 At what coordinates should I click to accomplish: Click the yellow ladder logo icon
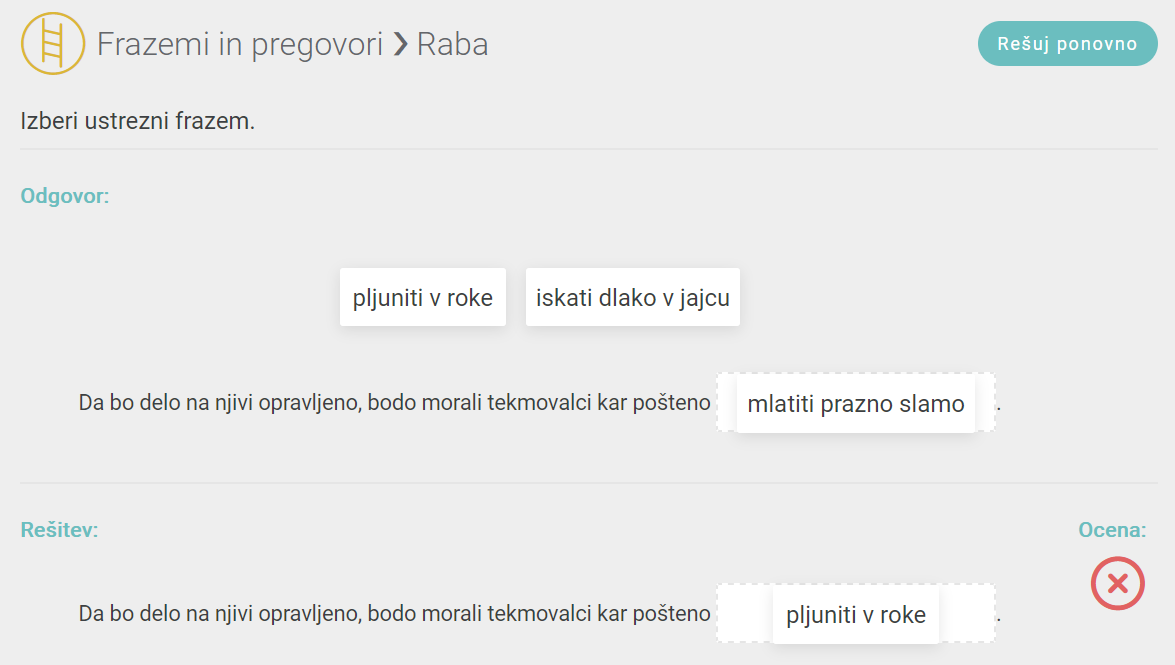53,44
